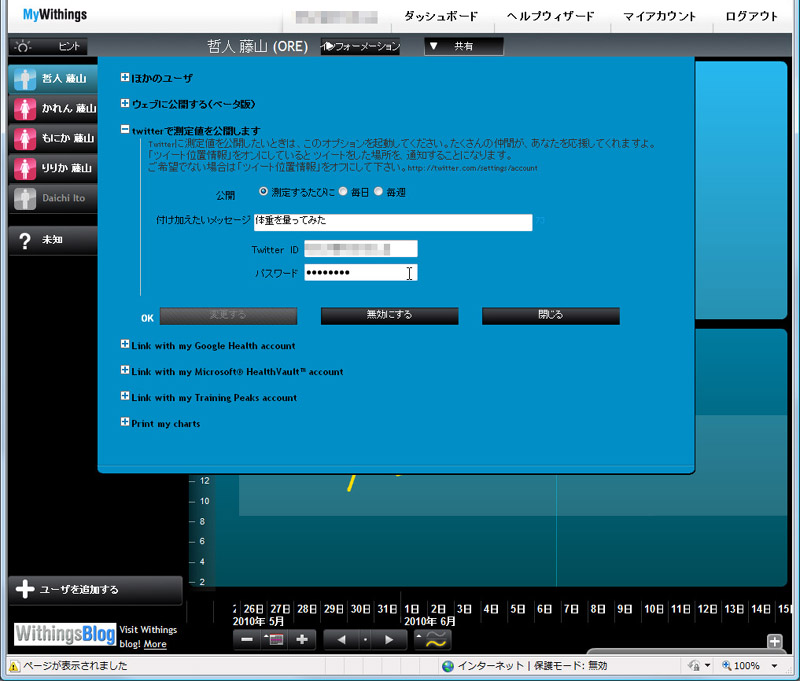
Task: Click the warning icon in status bar
Action: pyautogui.click(x=14, y=666)
